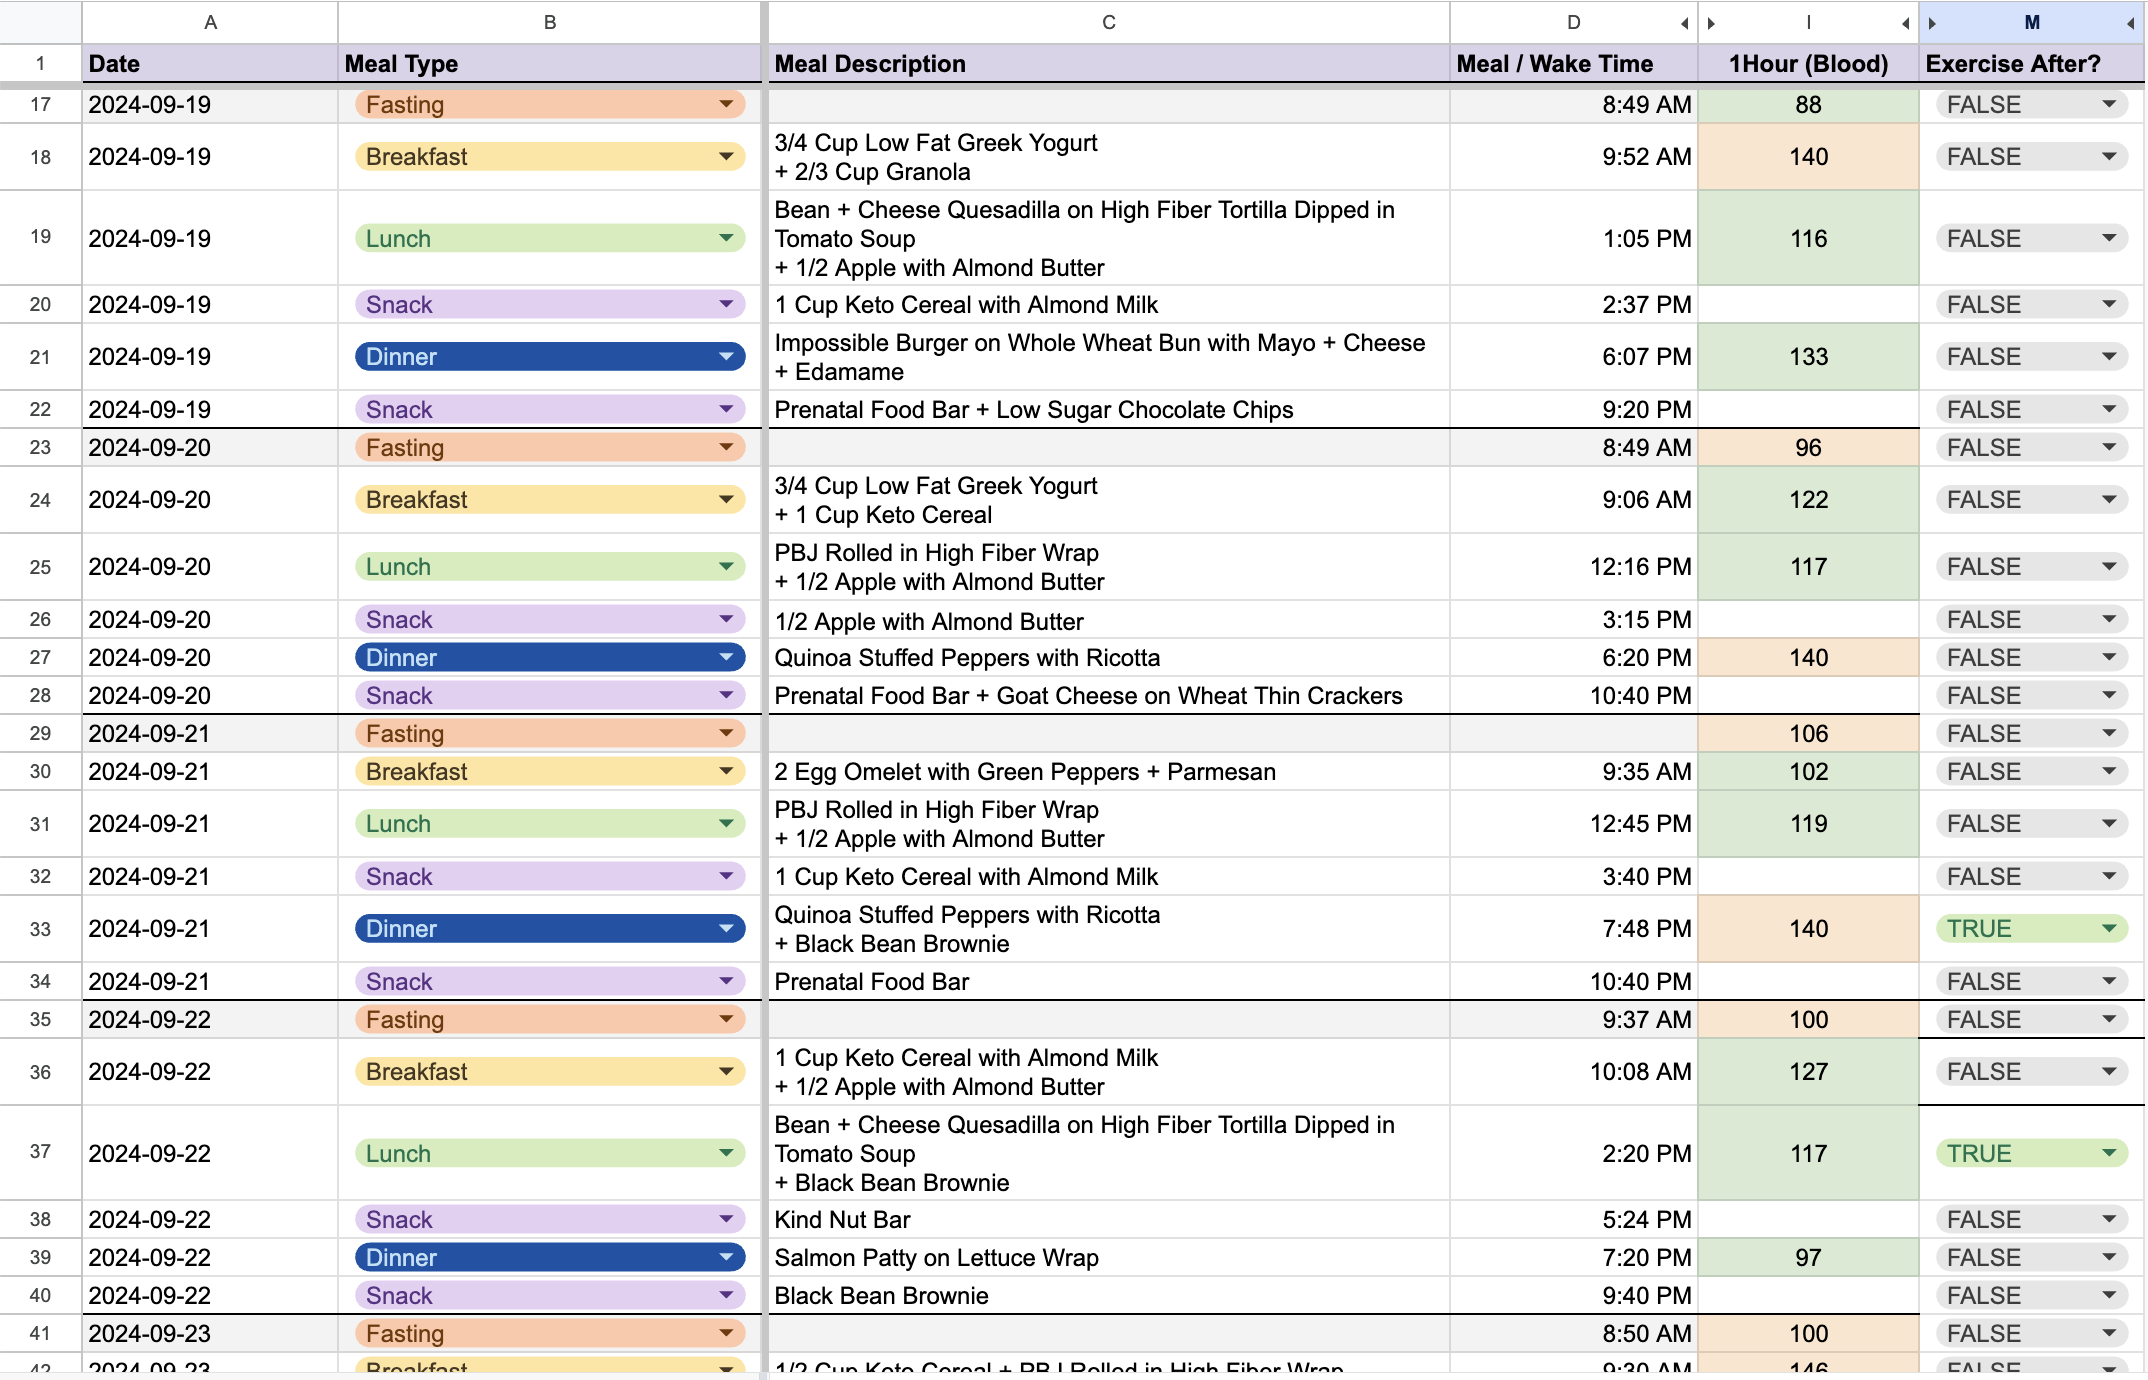Open Exercise After TRUE dropdown in row 37
The height and width of the screenshot is (1380, 2148).
pyautogui.click(x=2108, y=1153)
